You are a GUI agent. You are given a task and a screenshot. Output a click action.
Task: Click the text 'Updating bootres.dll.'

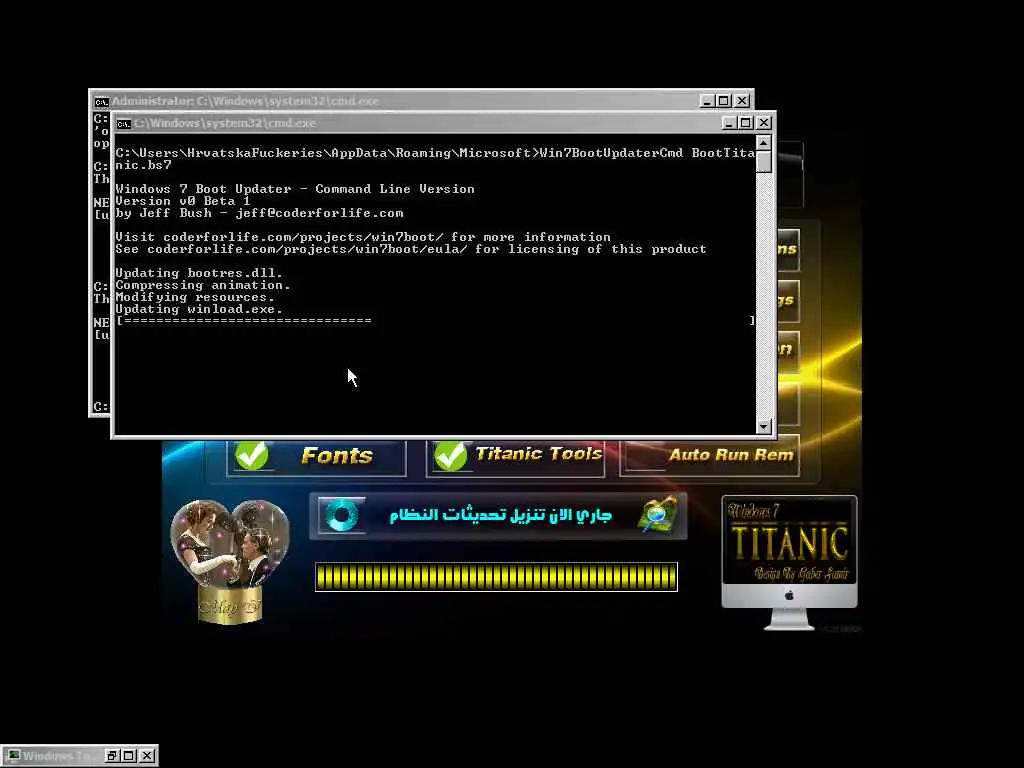(x=199, y=273)
